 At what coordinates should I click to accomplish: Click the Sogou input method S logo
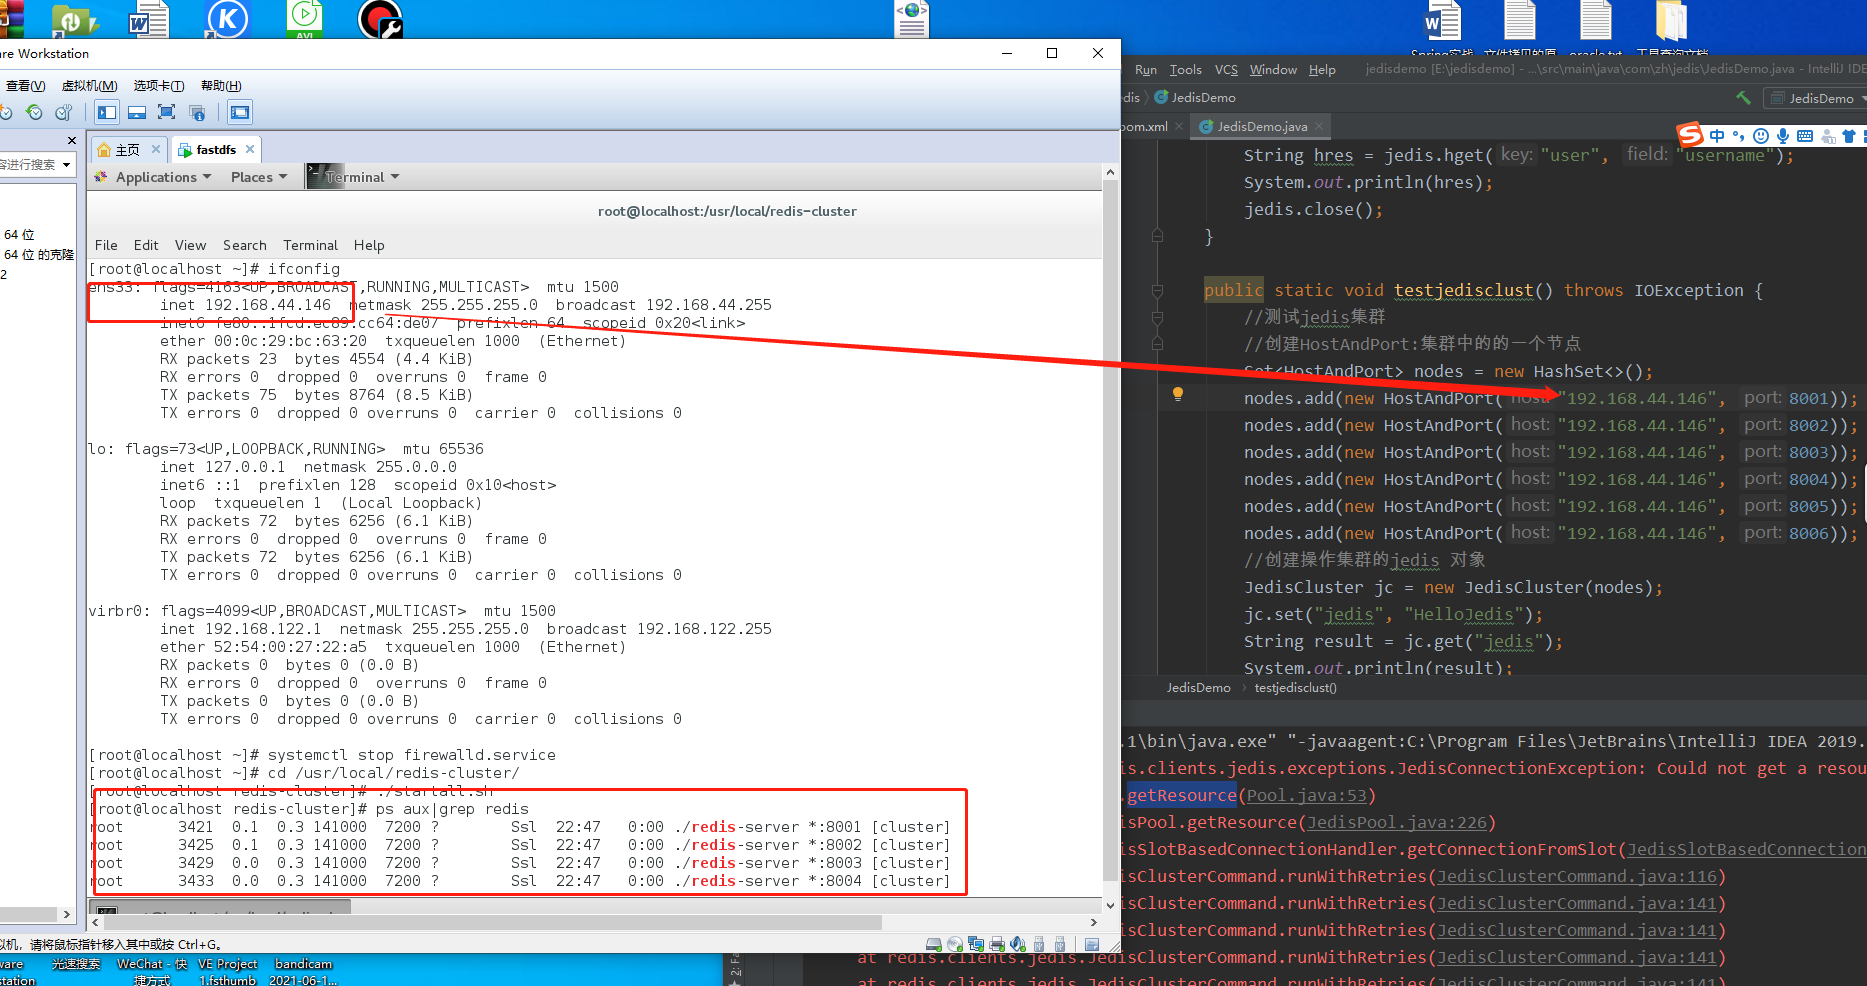pyautogui.click(x=1690, y=135)
